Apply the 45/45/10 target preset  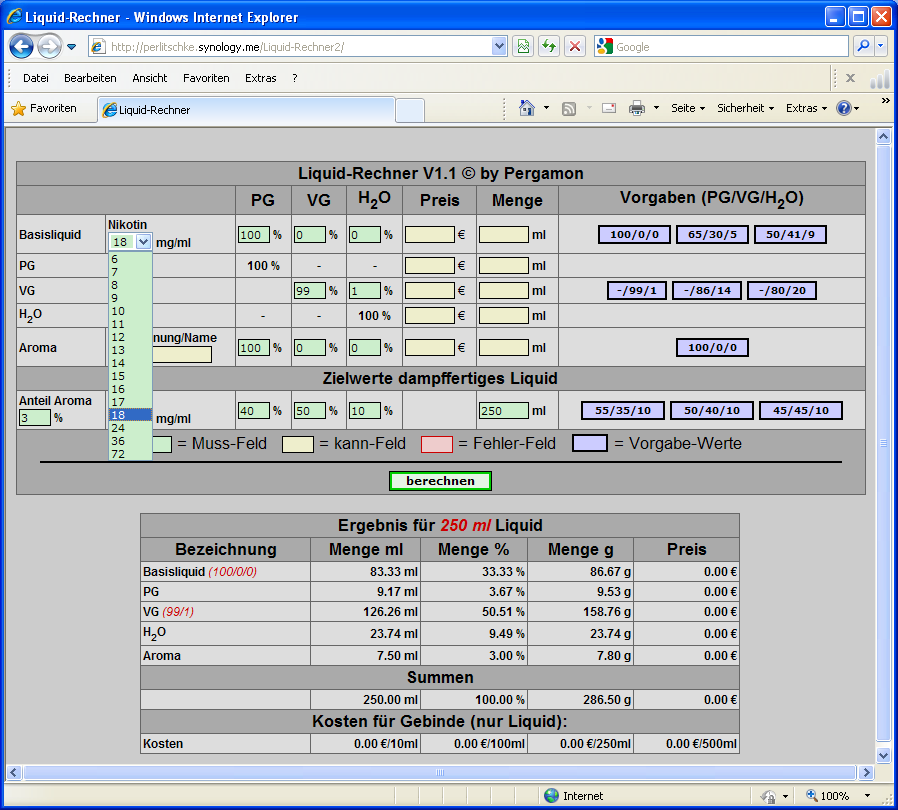801,410
